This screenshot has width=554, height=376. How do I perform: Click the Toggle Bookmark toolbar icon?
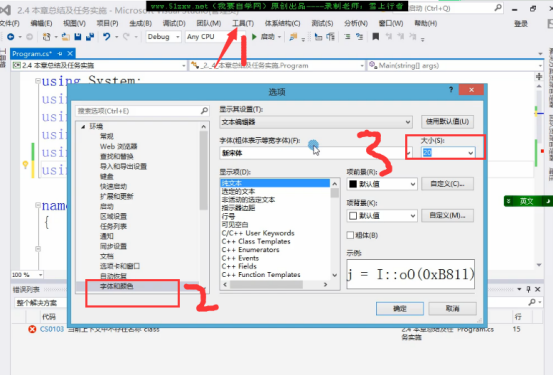376,37
